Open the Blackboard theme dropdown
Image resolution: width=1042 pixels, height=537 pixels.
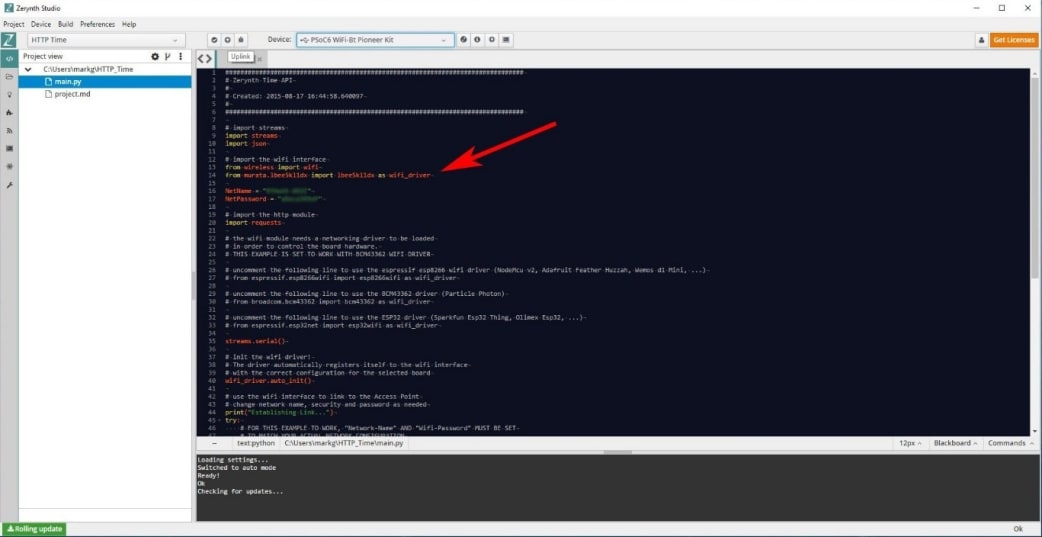tap(956, 443)
